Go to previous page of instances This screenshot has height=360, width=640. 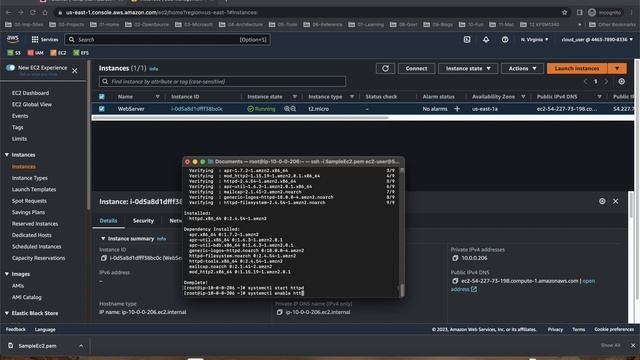pos(585,82)
